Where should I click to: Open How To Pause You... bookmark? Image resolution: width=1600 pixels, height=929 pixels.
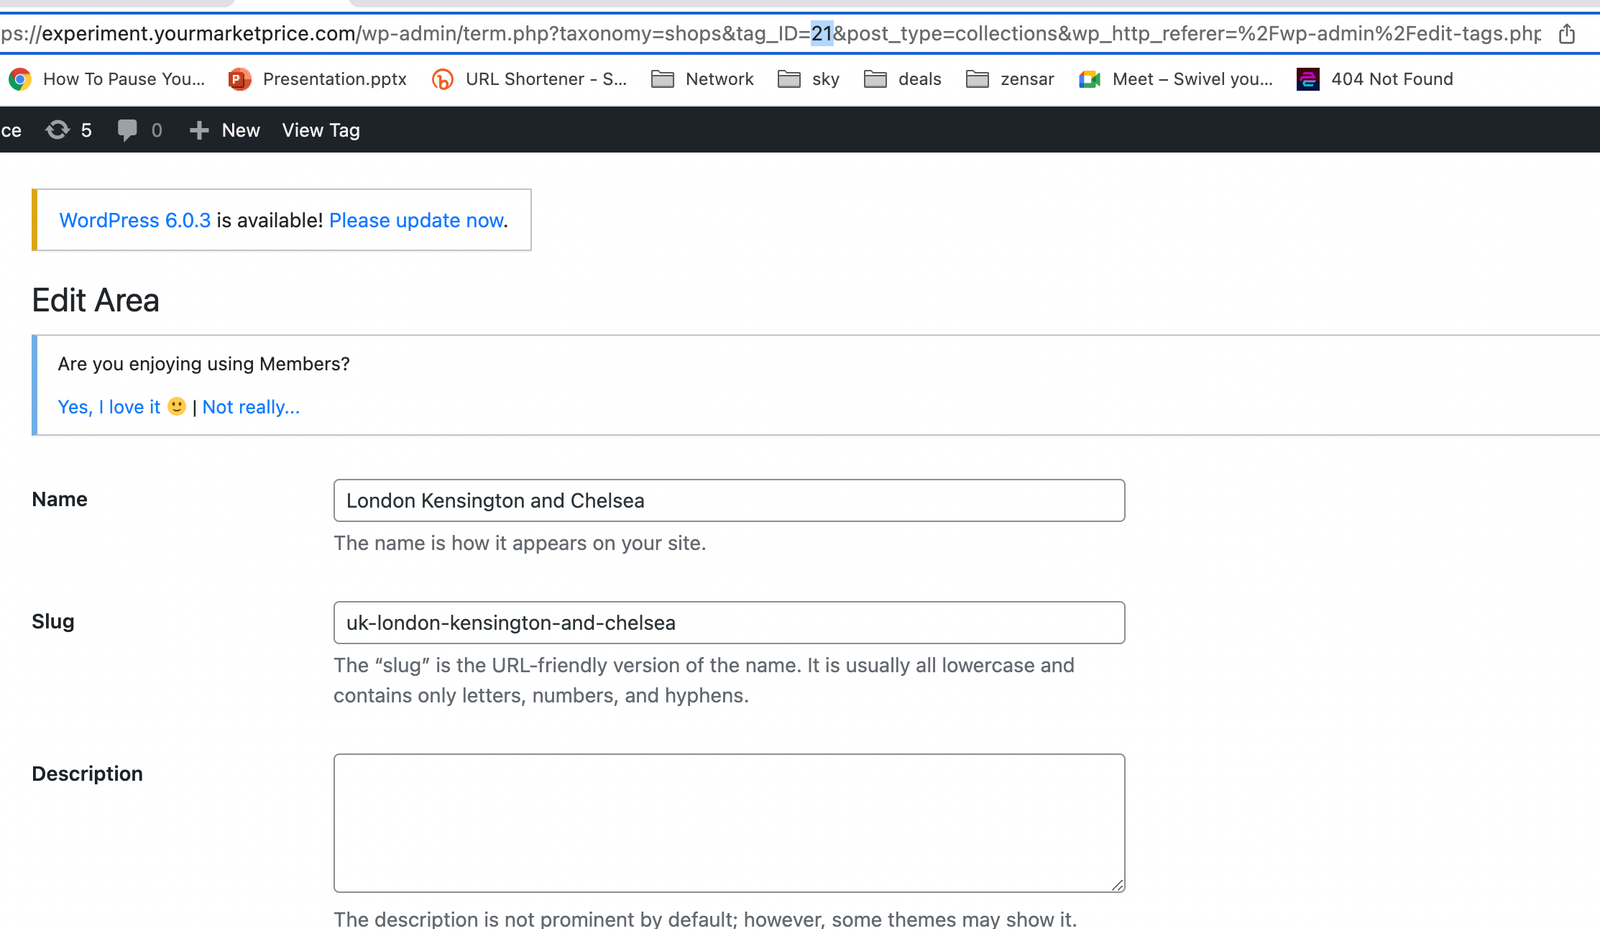tap(107, 79)
